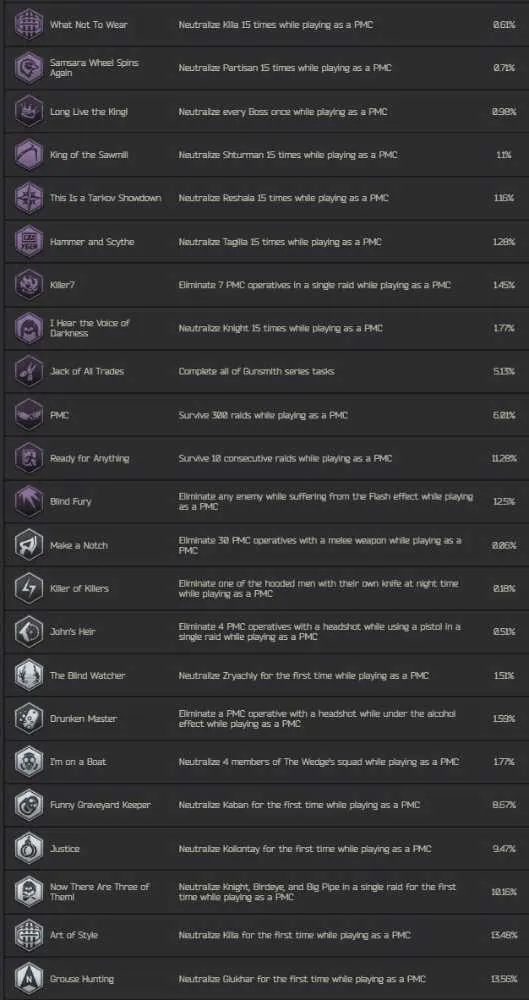Click the Drunken Master description text

317,719
